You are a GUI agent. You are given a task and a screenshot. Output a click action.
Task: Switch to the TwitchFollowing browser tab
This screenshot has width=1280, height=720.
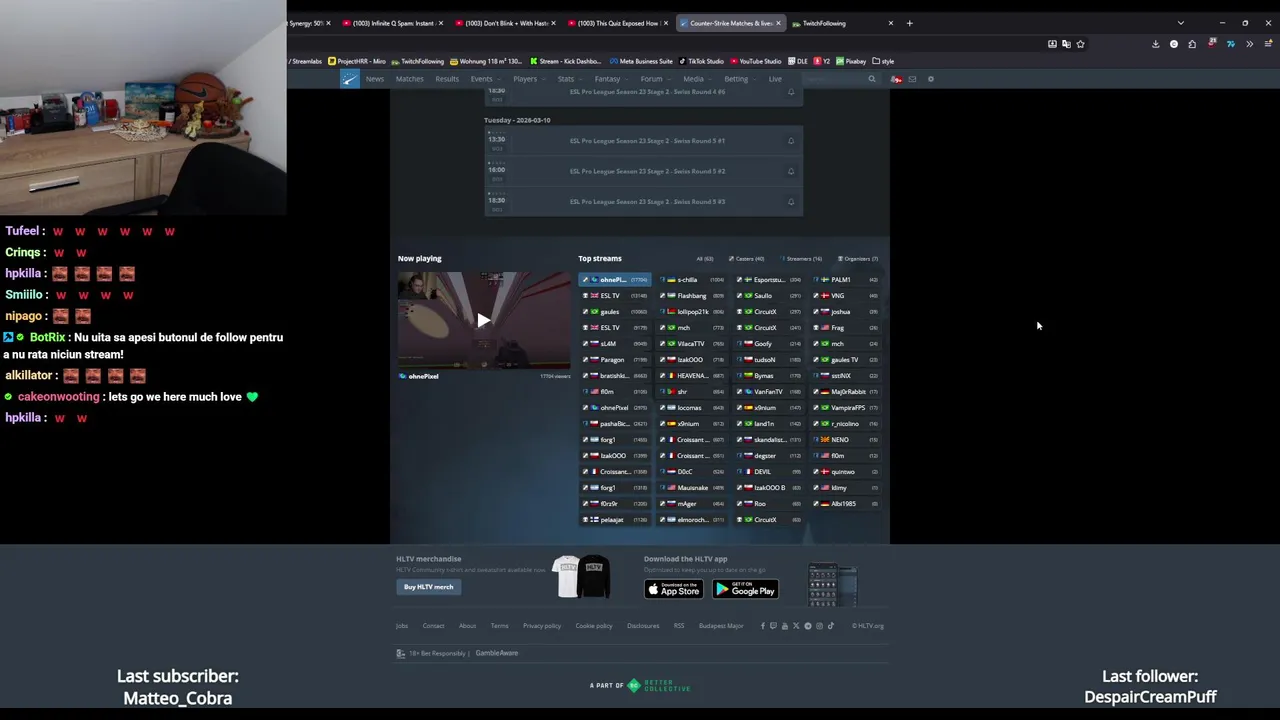click(x=841, y=23)
